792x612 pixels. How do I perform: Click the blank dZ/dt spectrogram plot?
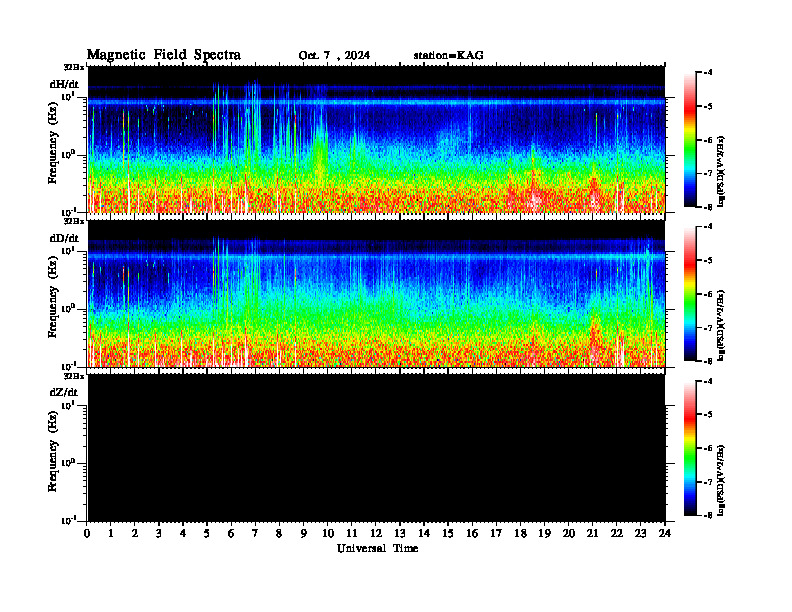coord(376,448)
